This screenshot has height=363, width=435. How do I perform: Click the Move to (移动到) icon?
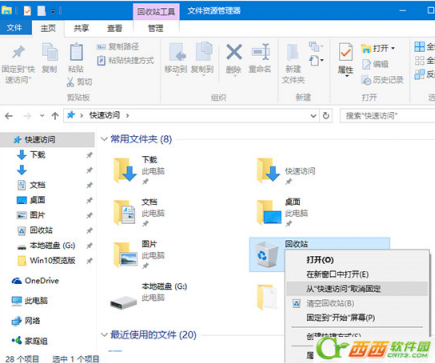(x=176, y=52)
